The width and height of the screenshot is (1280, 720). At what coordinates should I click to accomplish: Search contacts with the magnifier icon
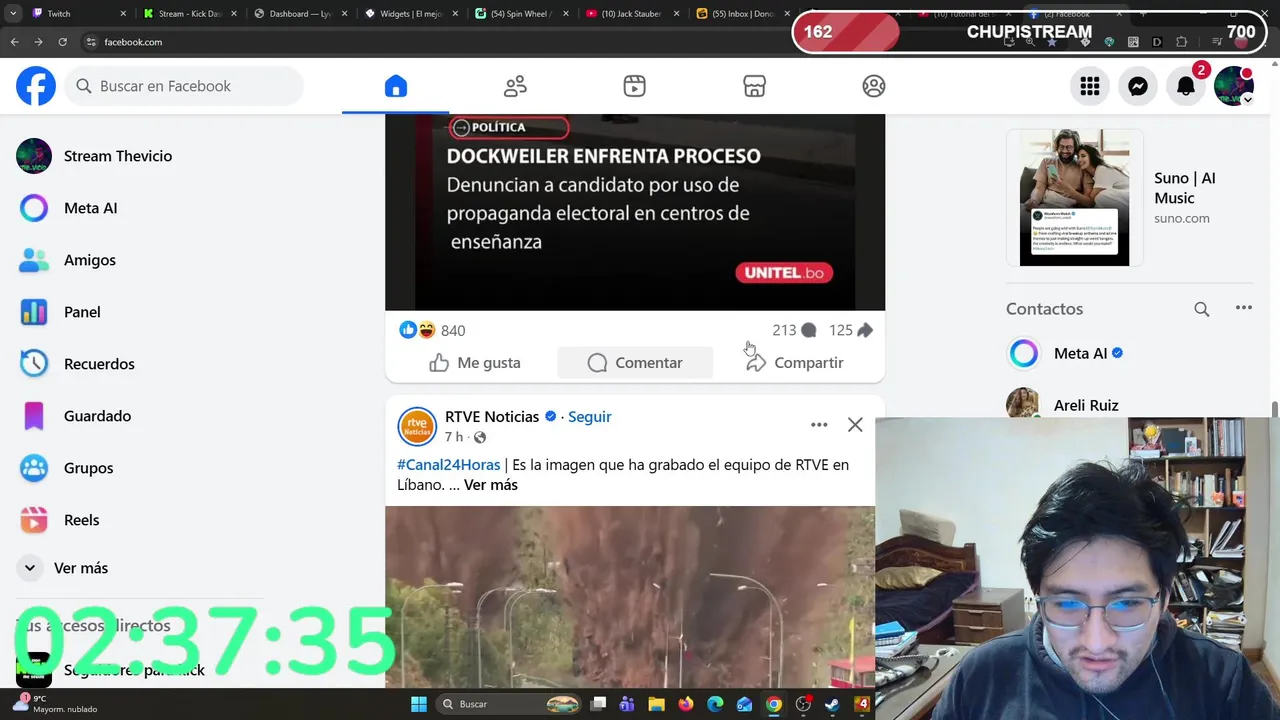point(1202,309)
